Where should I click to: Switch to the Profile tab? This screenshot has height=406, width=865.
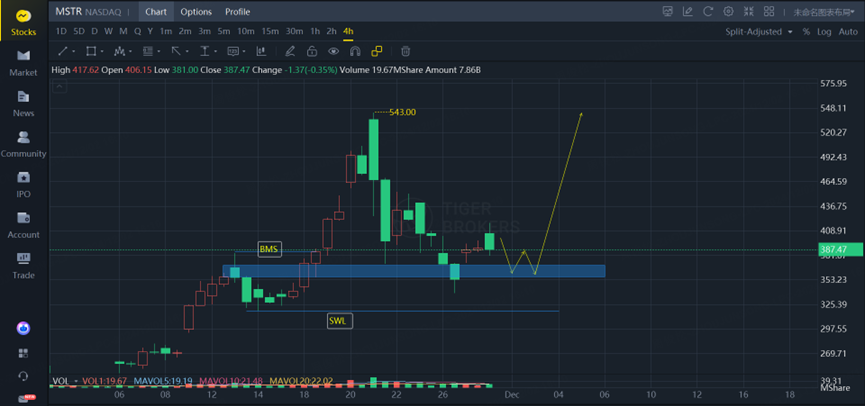click(237, 12)
